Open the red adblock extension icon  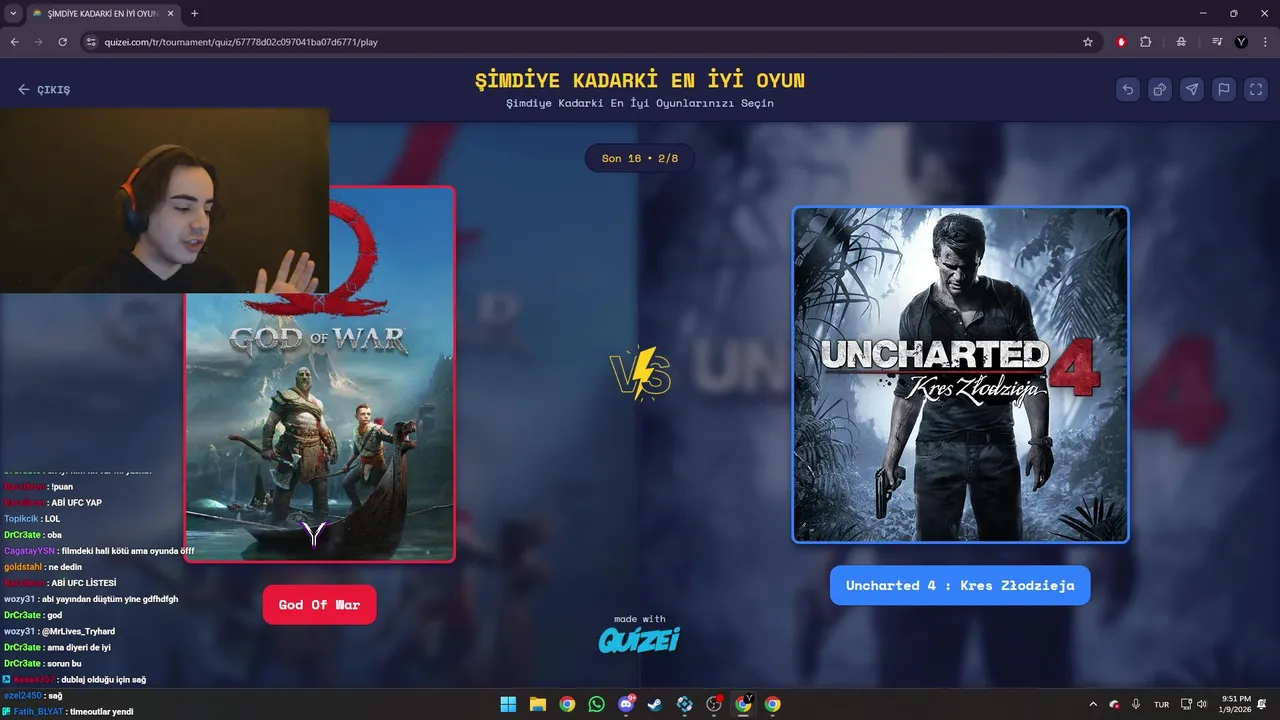pyautogui.click(x=1122, y=42)
